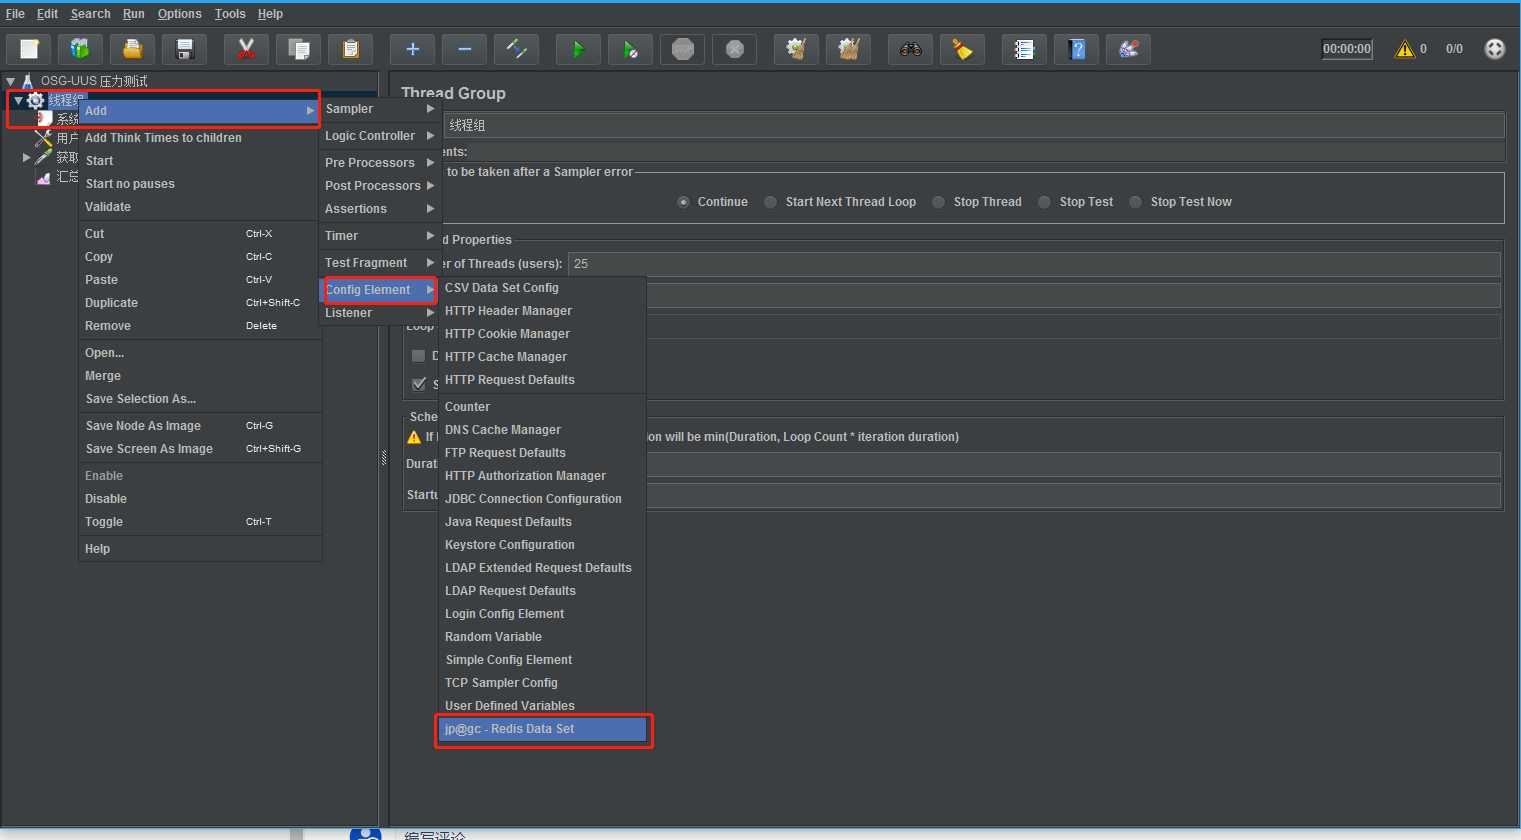Select the Stop Test radio button

pyautogui.click(x=1044, y=202)
